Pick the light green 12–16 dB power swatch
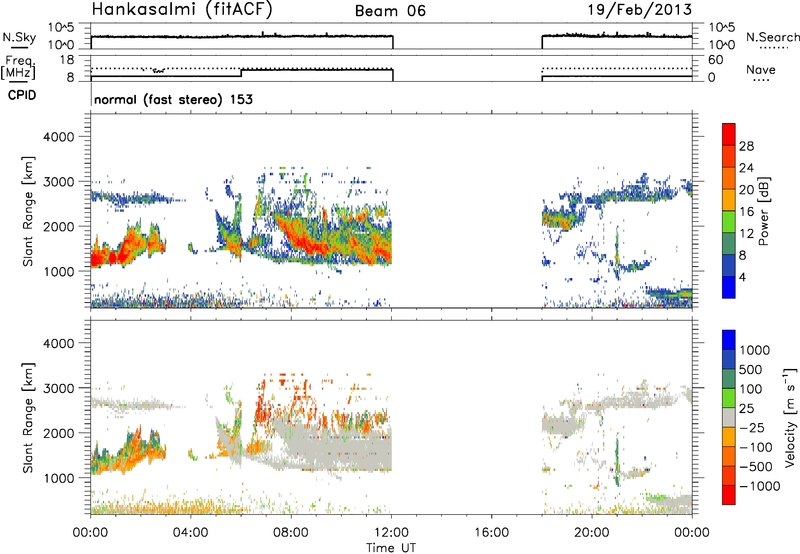Screen dimensions: 800x554 729,222
